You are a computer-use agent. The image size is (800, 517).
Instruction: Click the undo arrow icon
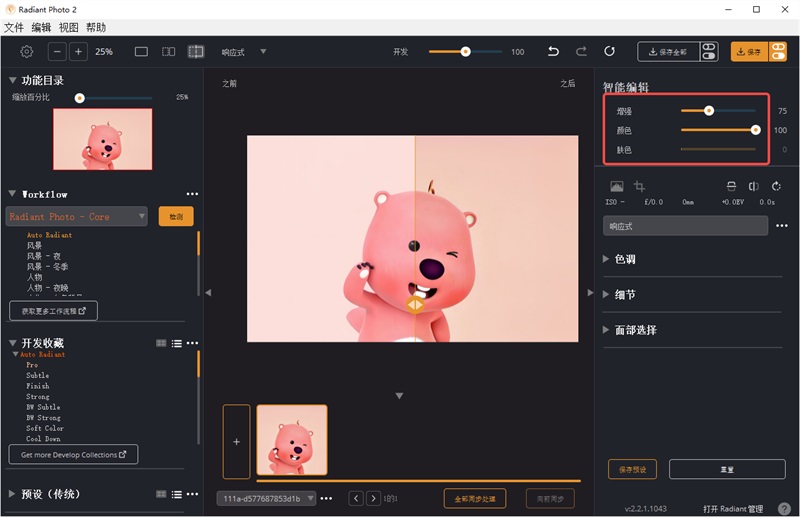(554, 52)
